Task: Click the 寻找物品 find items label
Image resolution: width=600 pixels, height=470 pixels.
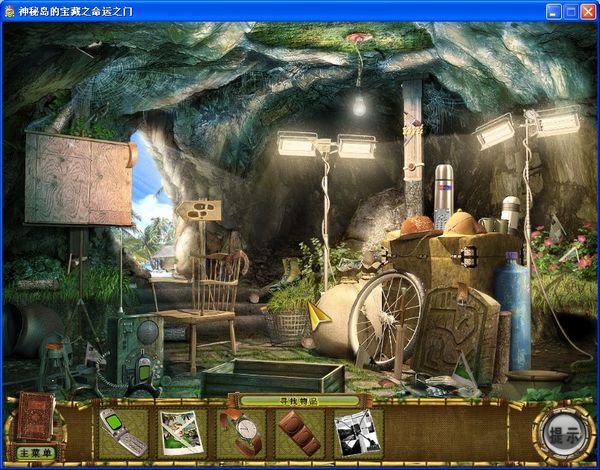Action: tap(300, 401)
